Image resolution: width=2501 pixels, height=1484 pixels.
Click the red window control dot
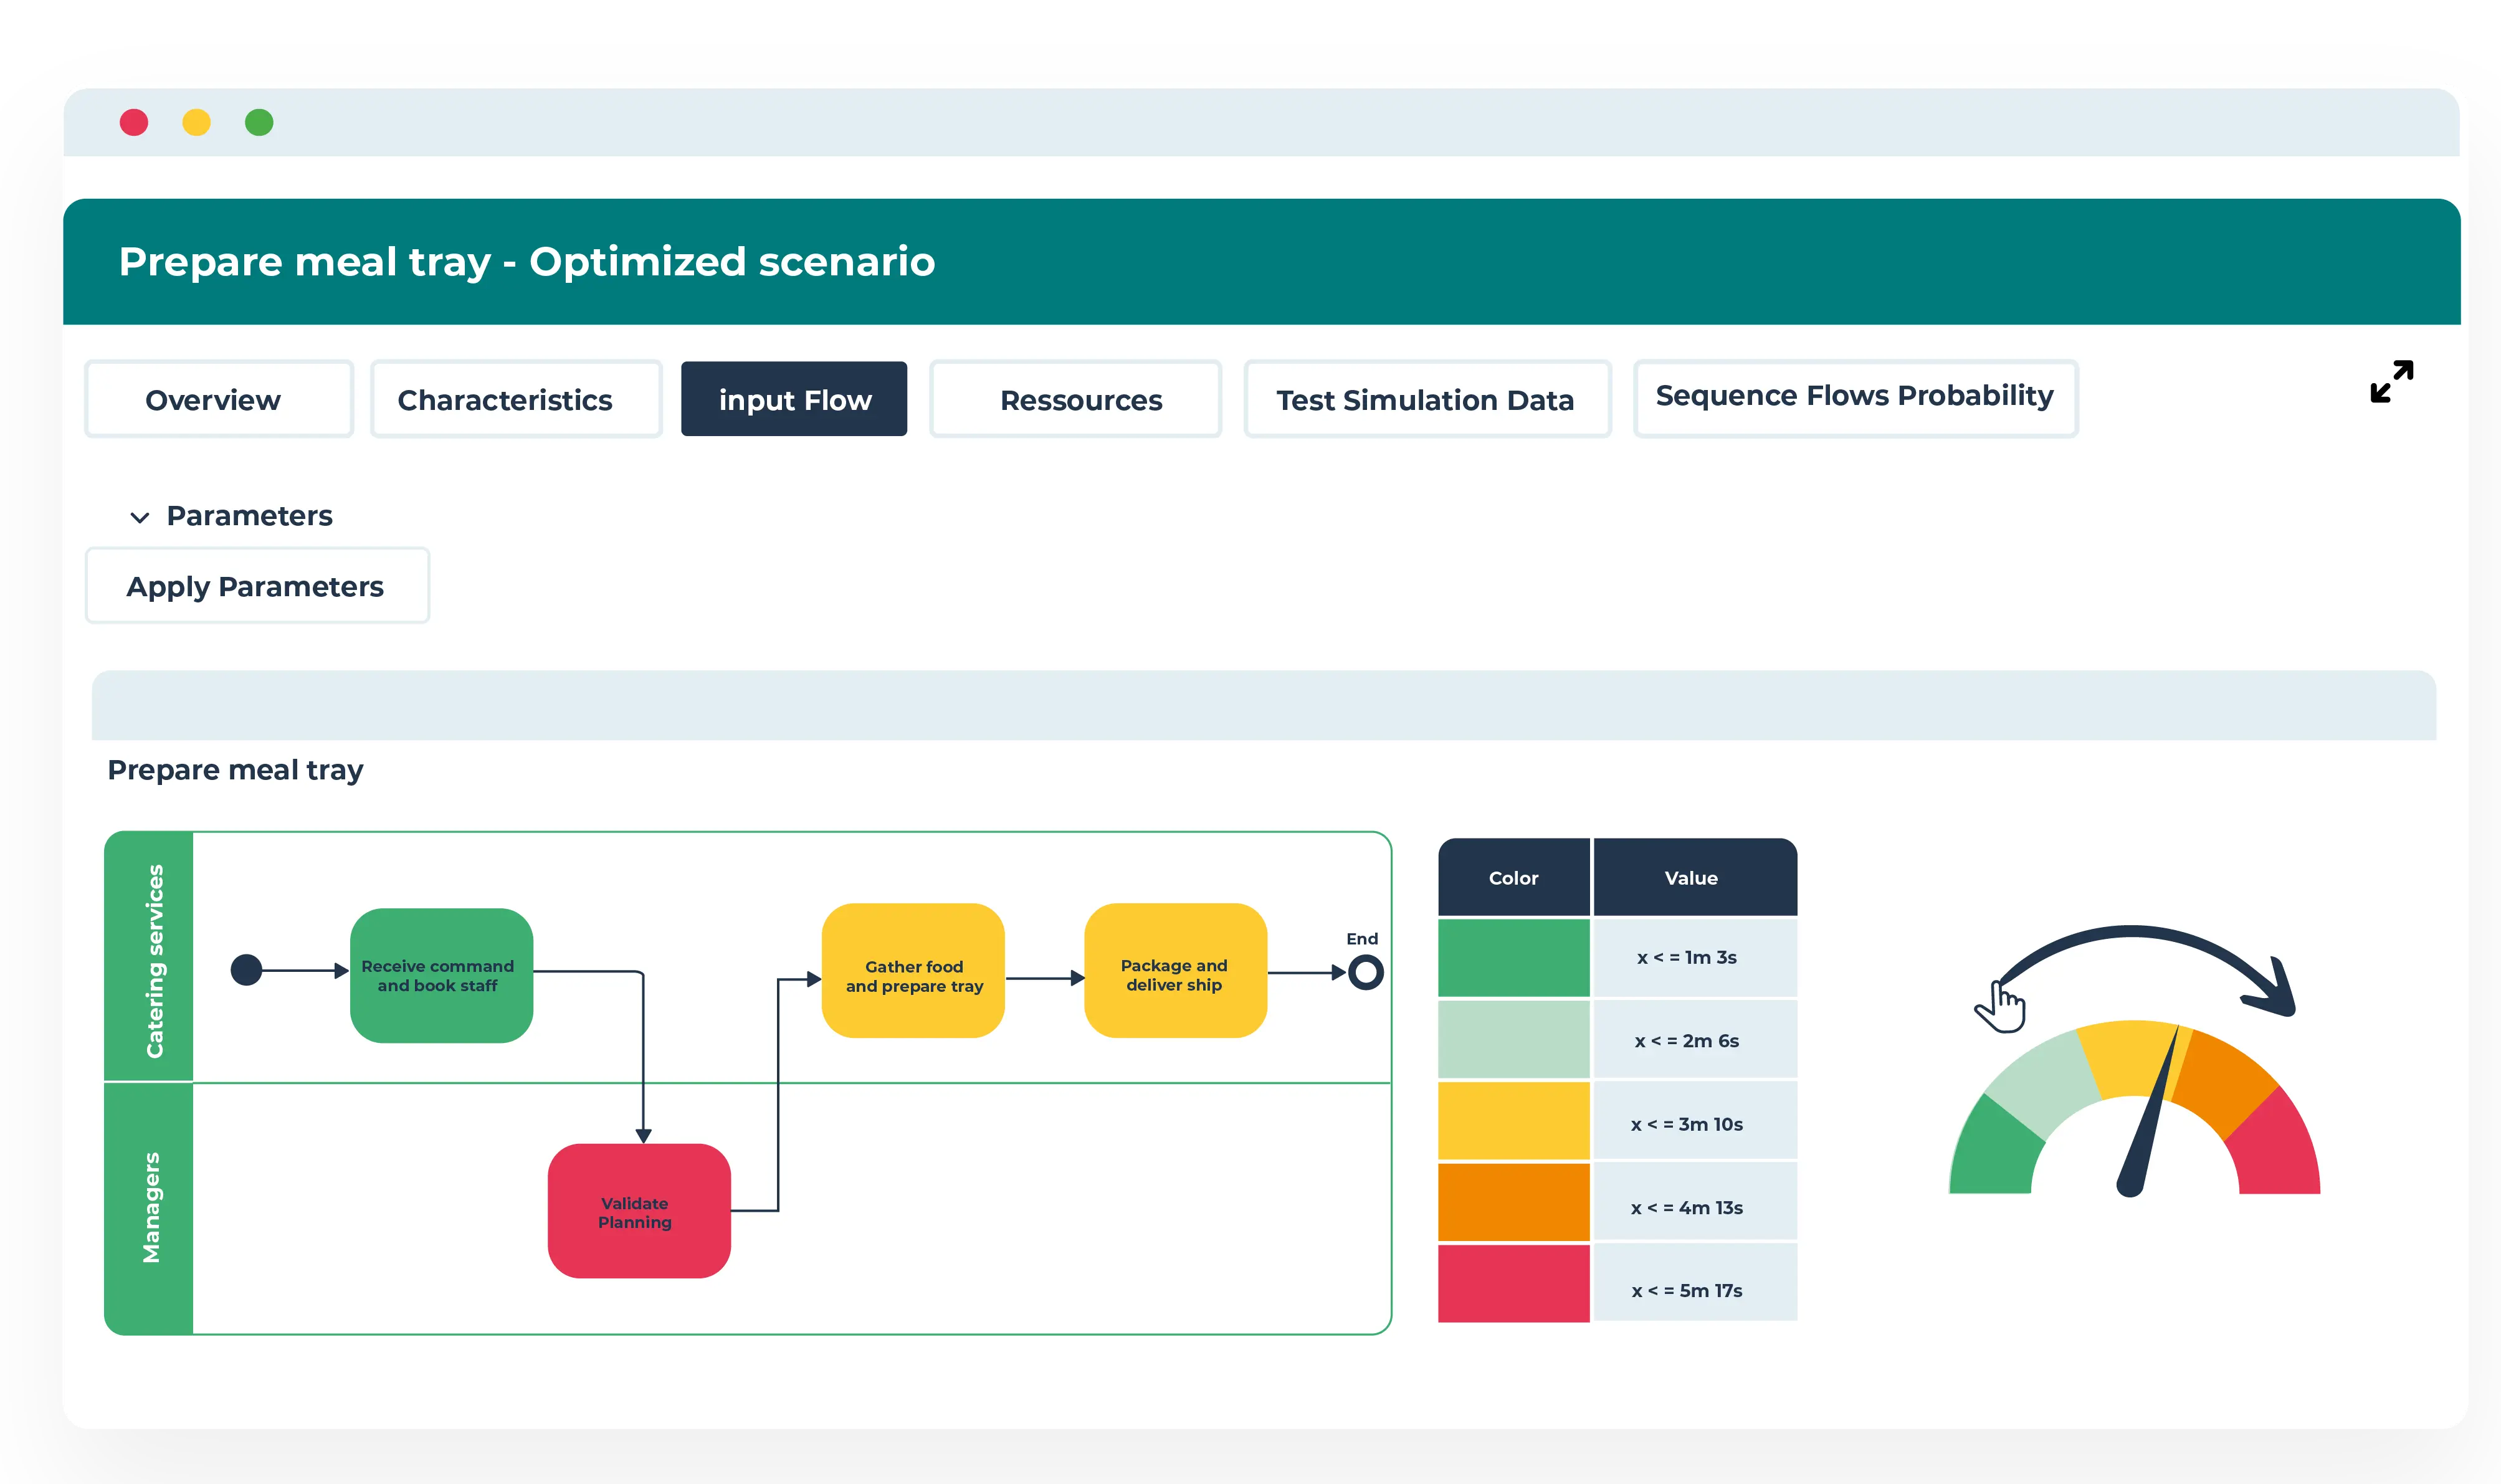tap(134, 122)
